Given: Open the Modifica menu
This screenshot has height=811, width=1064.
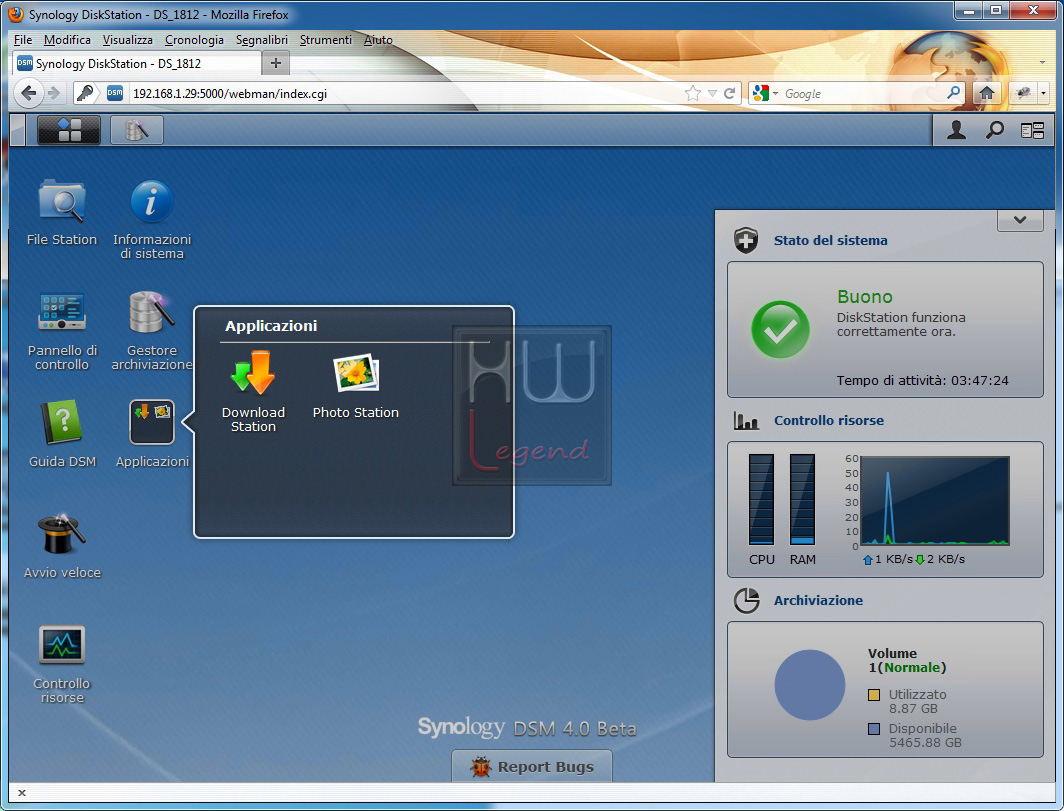Looking at the screenshot, I should 67,40.
